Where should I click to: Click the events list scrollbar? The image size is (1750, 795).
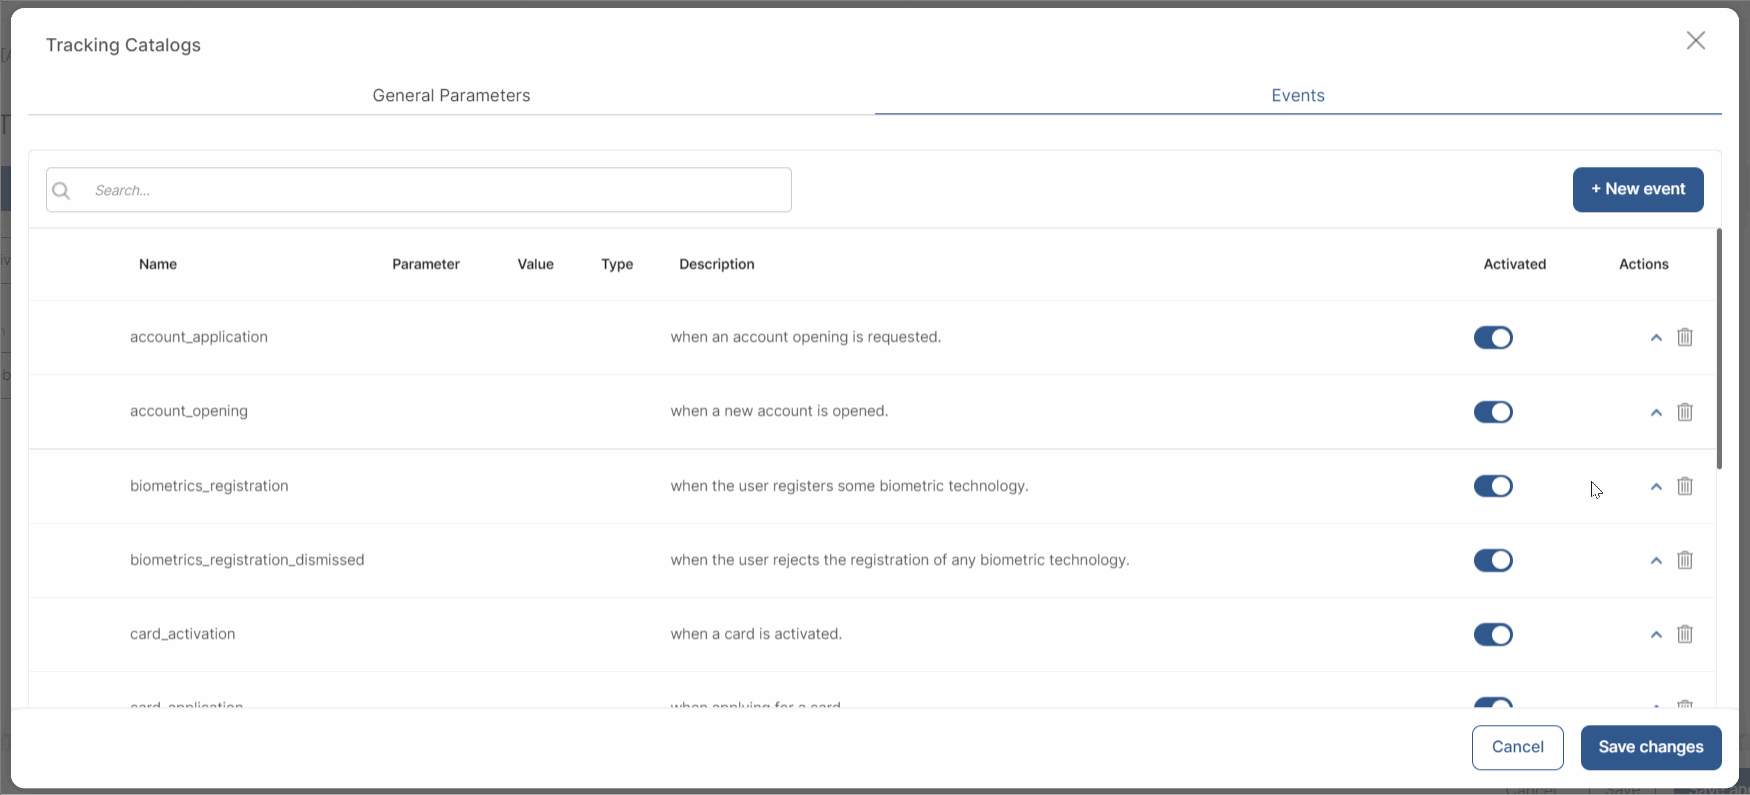1719,349
